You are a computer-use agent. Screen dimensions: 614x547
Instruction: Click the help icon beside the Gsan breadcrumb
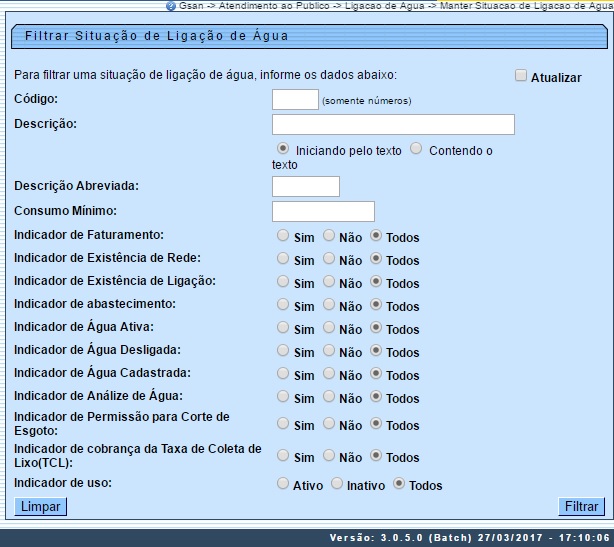171,6
